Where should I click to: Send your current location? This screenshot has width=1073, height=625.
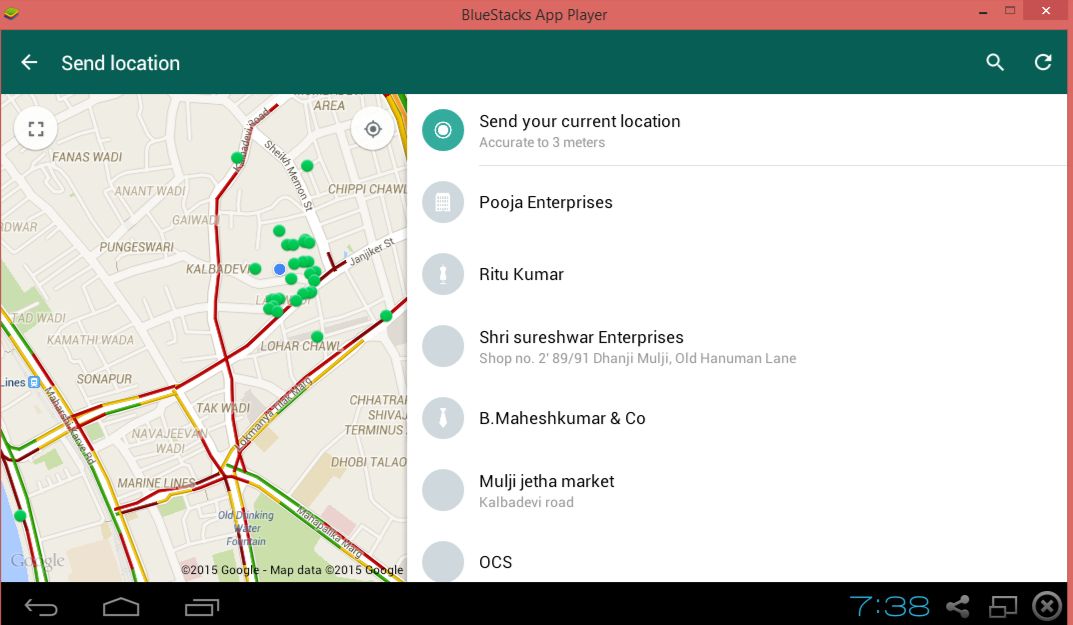coord(737,130)
